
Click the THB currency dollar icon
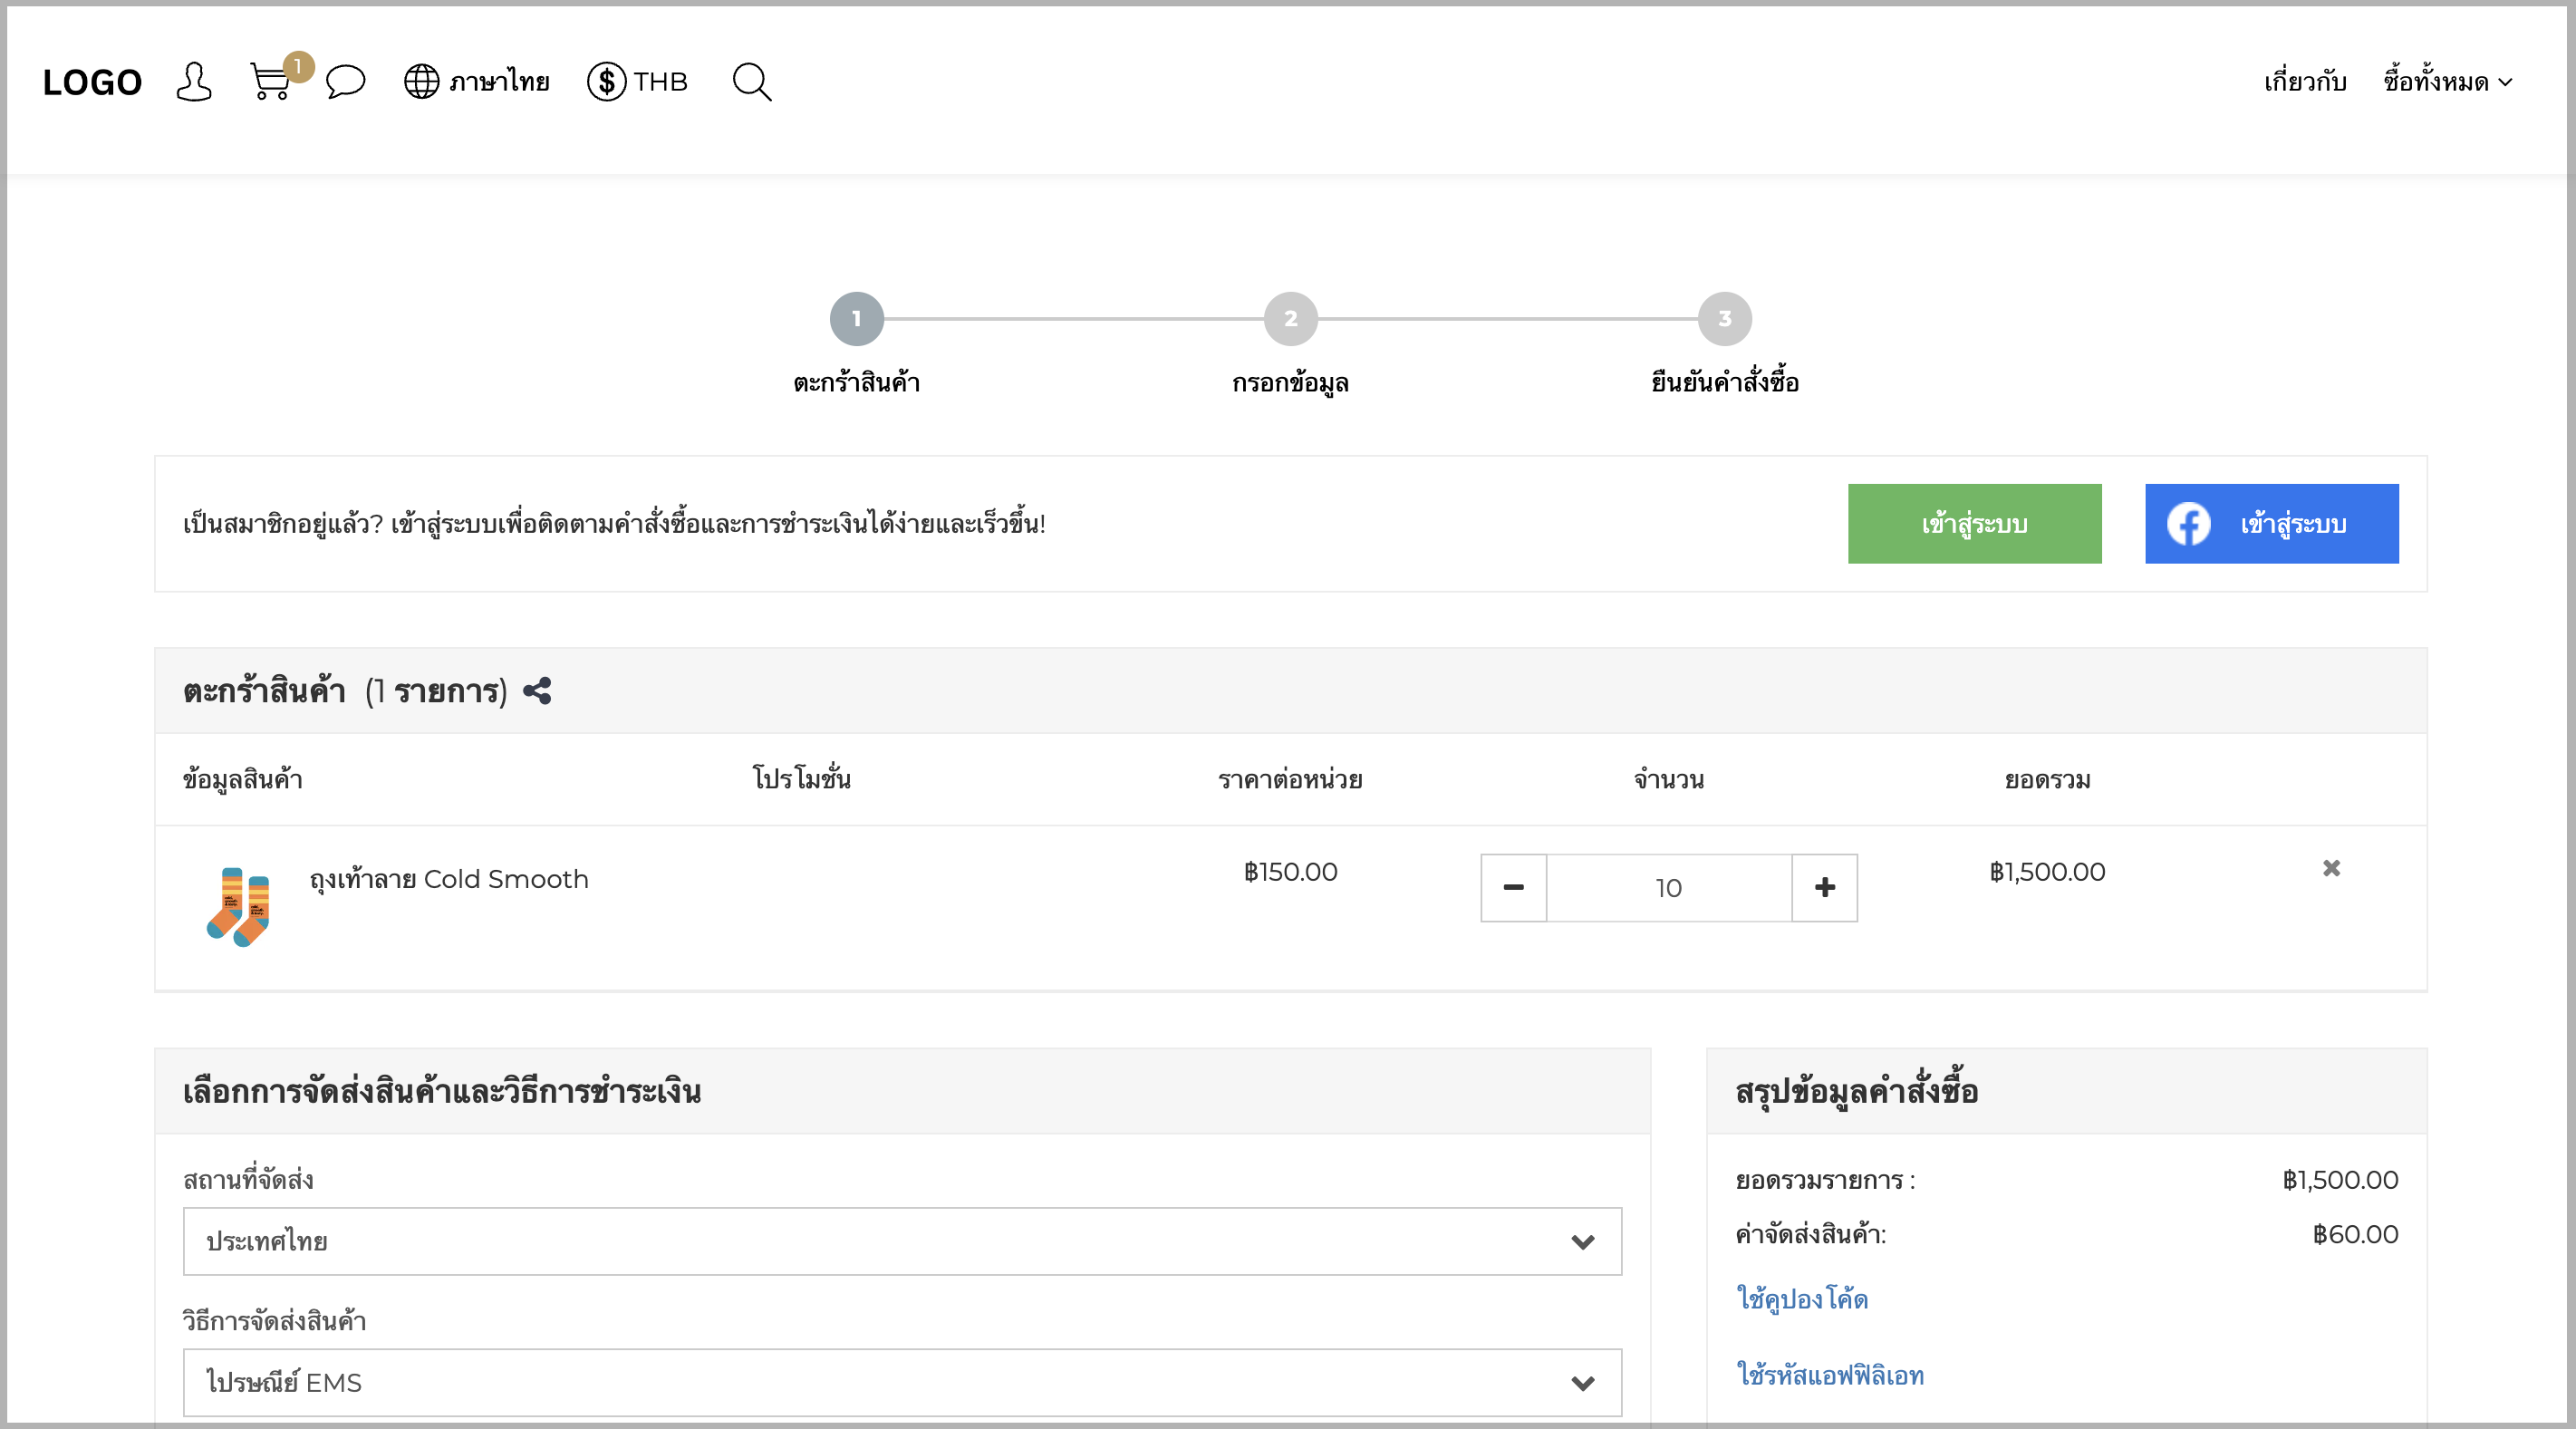[606, 81]
